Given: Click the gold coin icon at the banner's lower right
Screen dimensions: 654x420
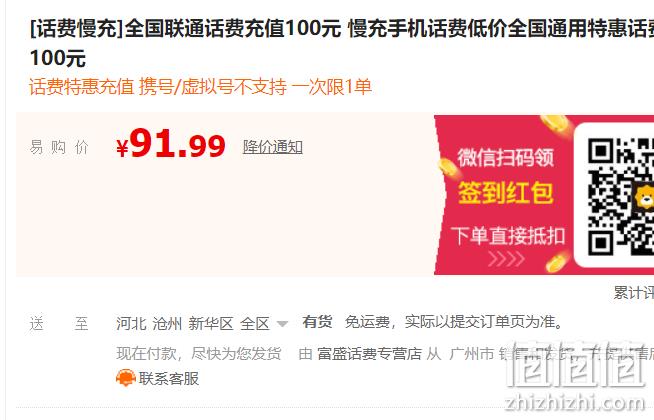Looking at the screenshot, I should click(558, 262).
